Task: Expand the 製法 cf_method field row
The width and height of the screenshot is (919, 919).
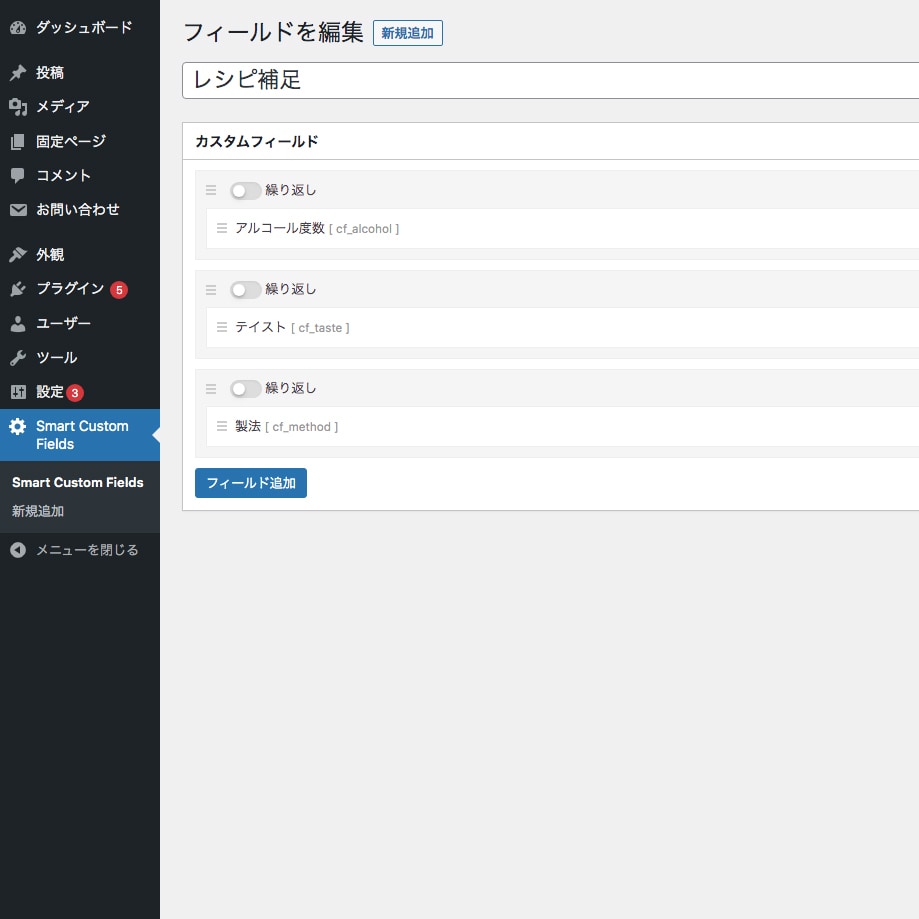Action: pos(563,427)
